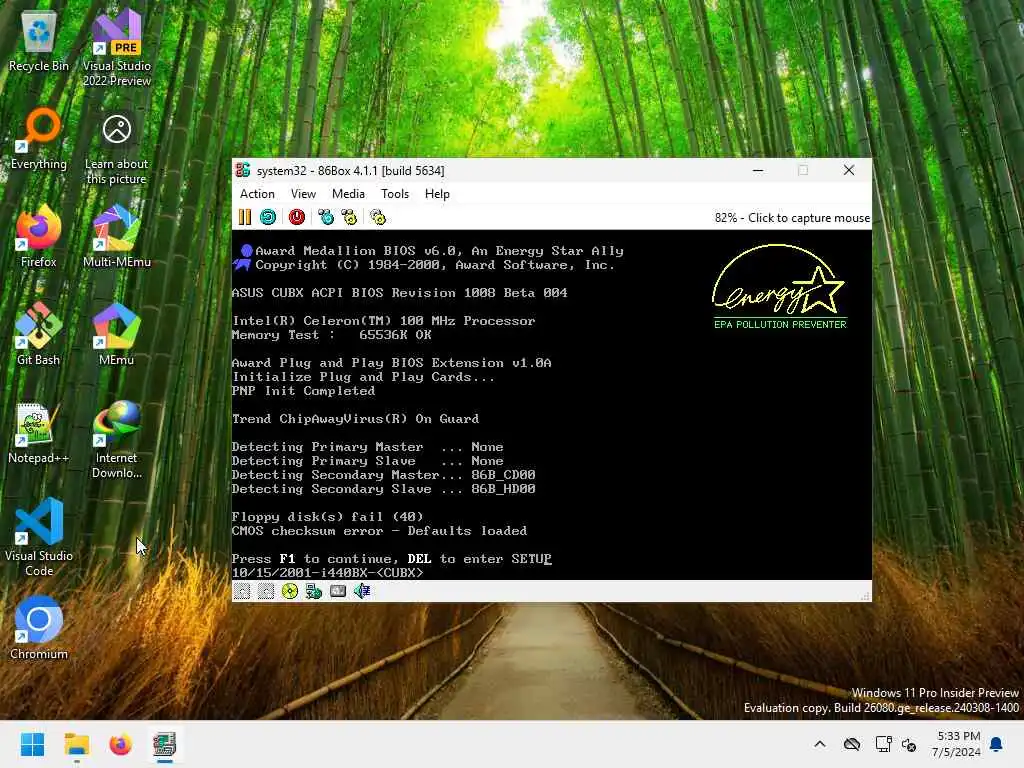Click the CD-ROM disc status bar icon

290,591
